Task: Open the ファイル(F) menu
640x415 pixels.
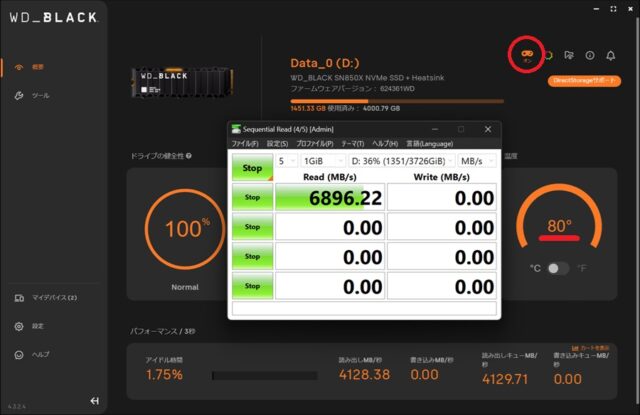Action: point(245,144)
